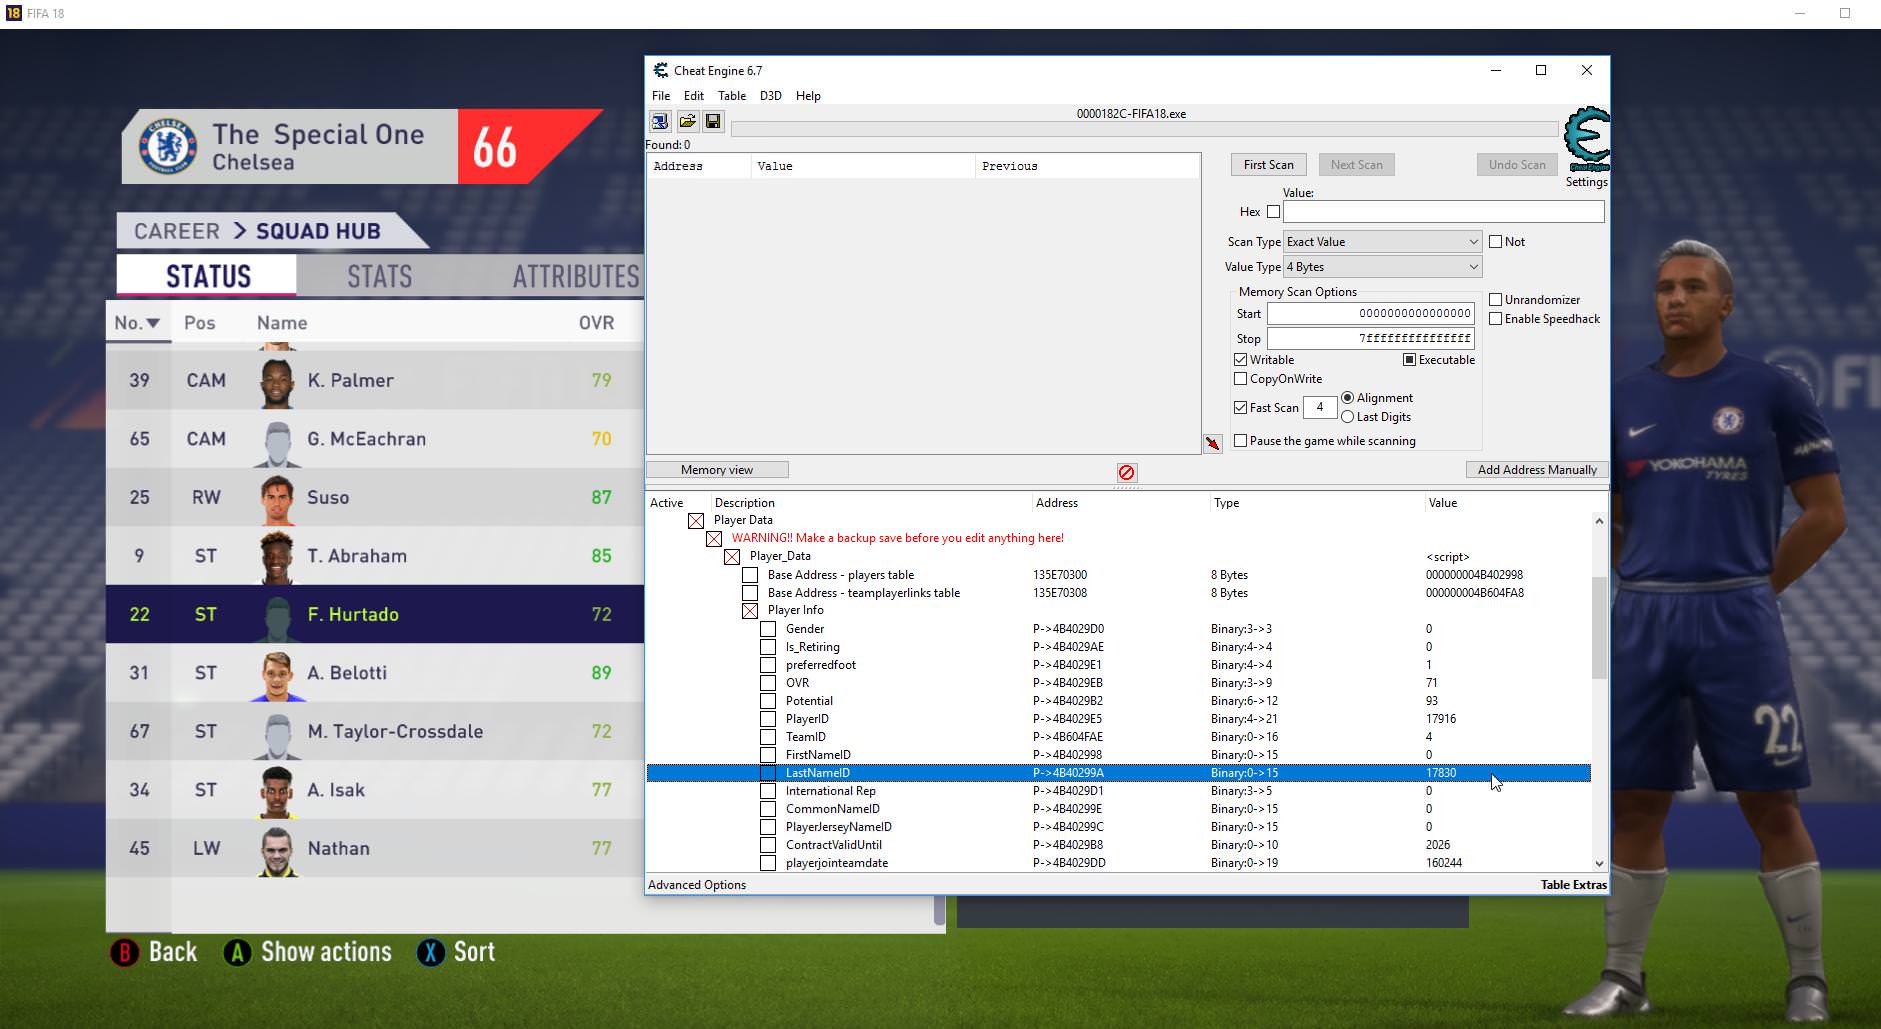Toggle Enable Speedhack checkbox
The height and width of the screenshot is (1029, 1881).
click(1496, 319)
